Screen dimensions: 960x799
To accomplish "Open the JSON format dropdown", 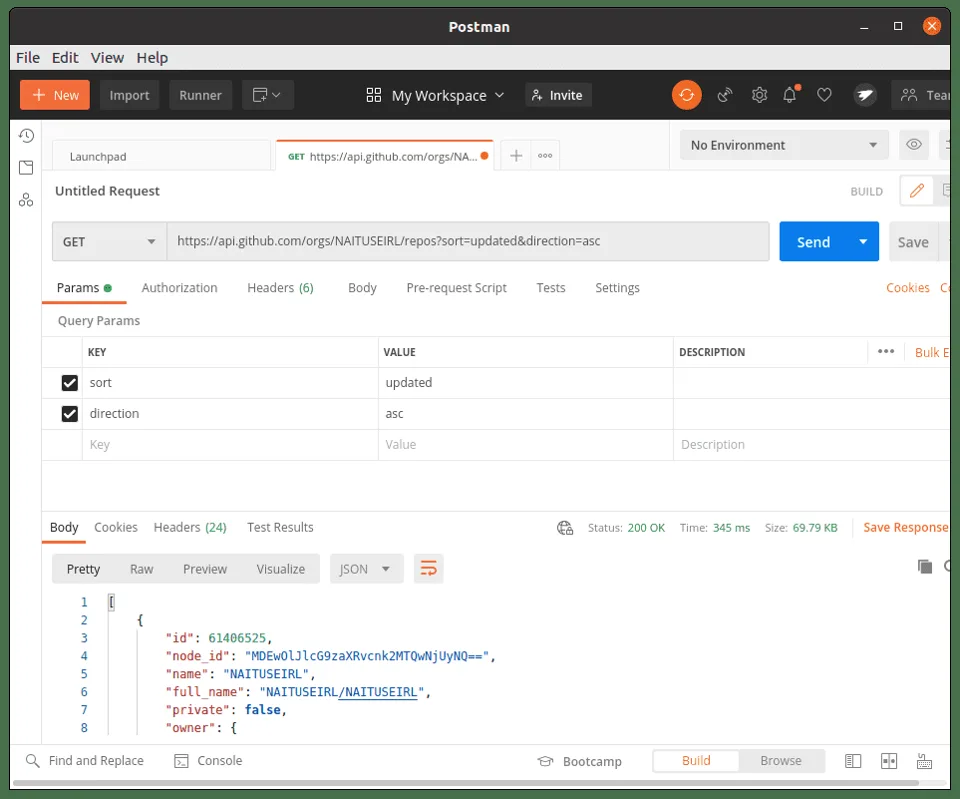I will [x=366, y=569].
